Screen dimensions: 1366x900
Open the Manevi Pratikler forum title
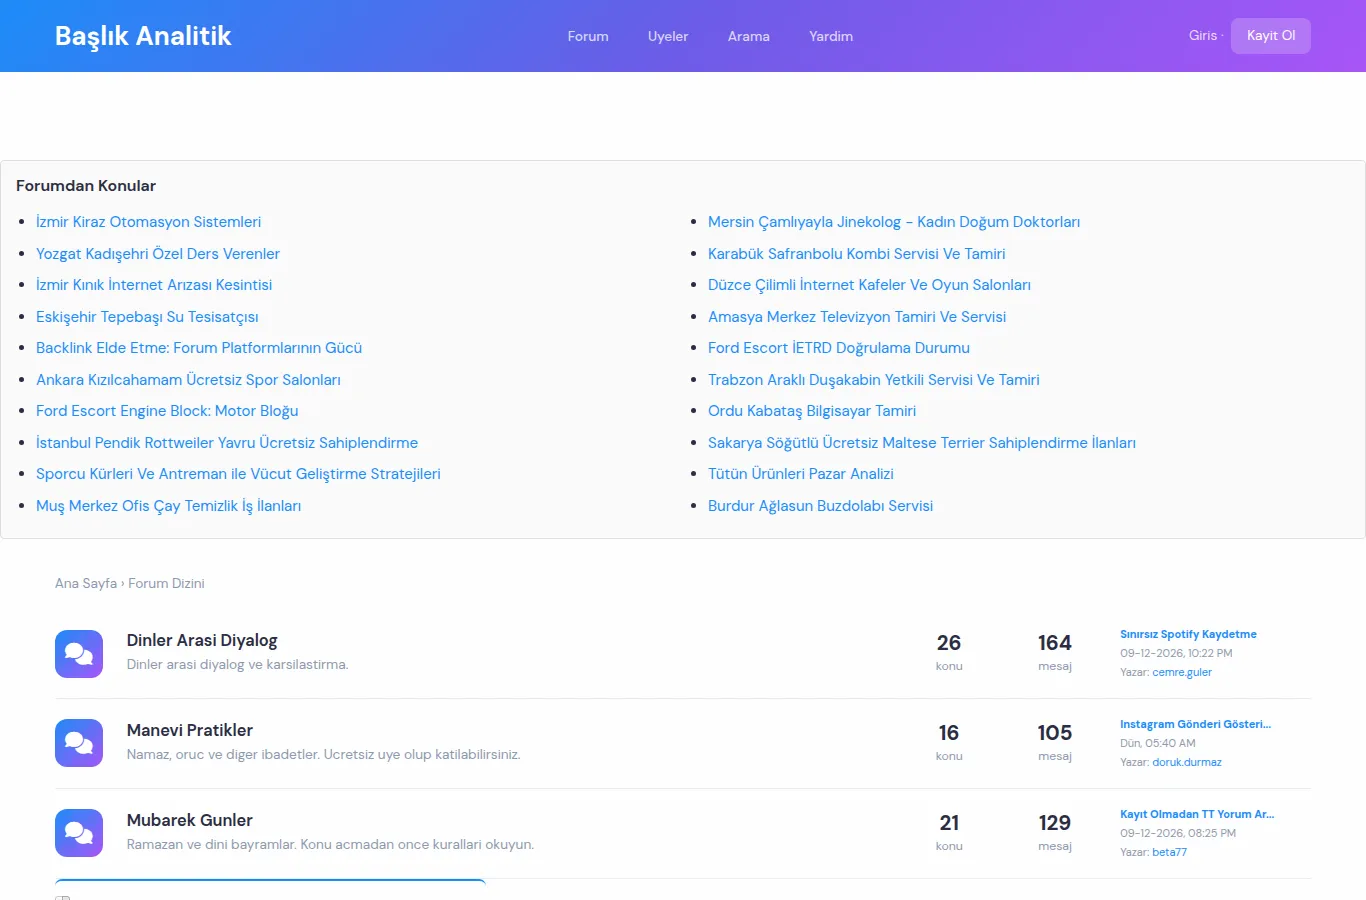(190, 730)
